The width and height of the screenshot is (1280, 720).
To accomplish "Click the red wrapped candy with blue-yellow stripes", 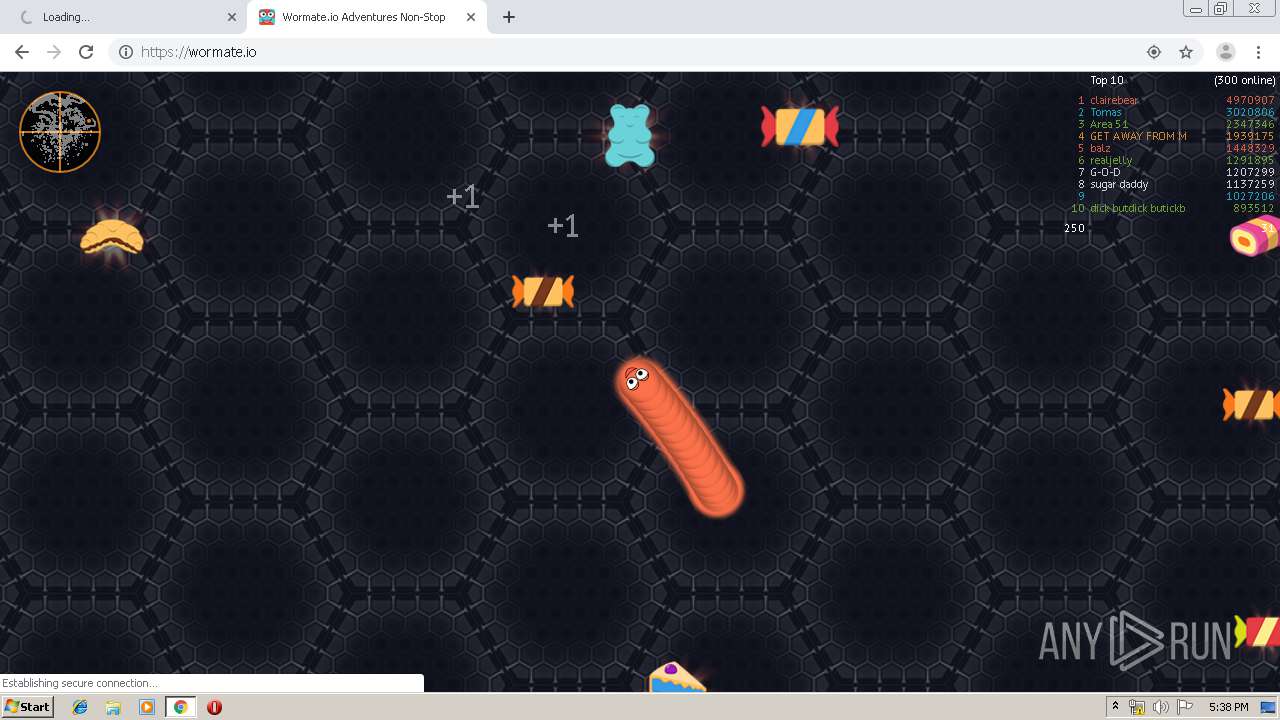I will pyautogui.click(x=799, y=127).
